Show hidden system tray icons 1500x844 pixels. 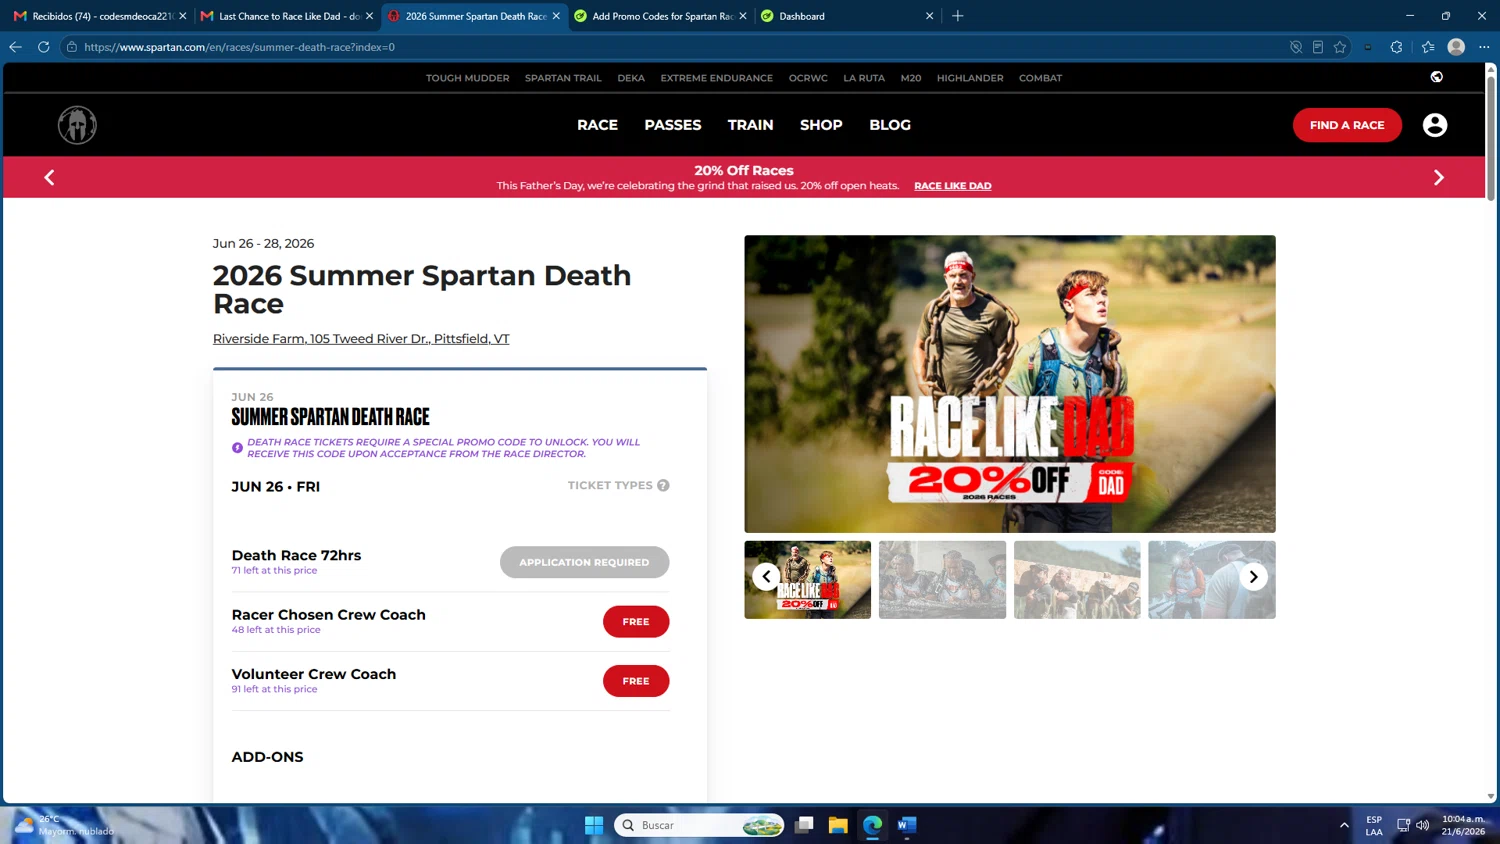(1344, 825)
